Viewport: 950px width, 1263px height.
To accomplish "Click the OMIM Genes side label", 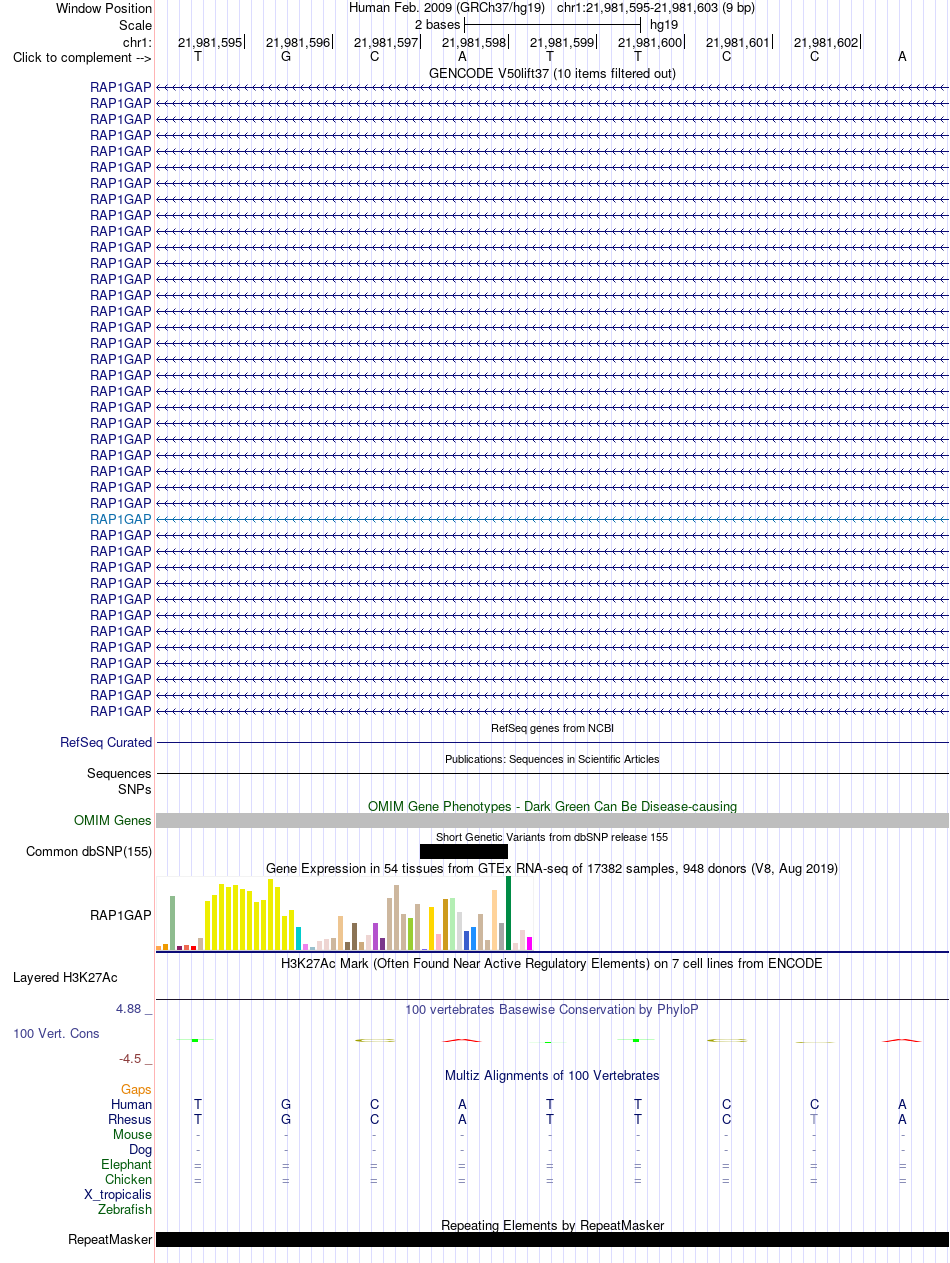I will [113, 820].
